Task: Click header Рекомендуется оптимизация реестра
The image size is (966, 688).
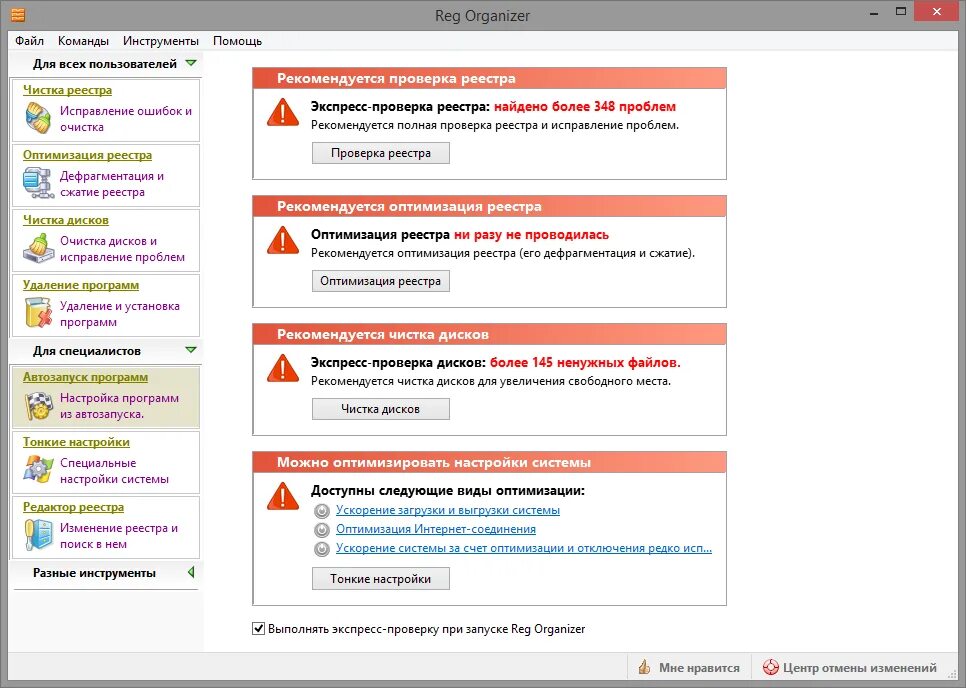Action: (x=409, y=206)
